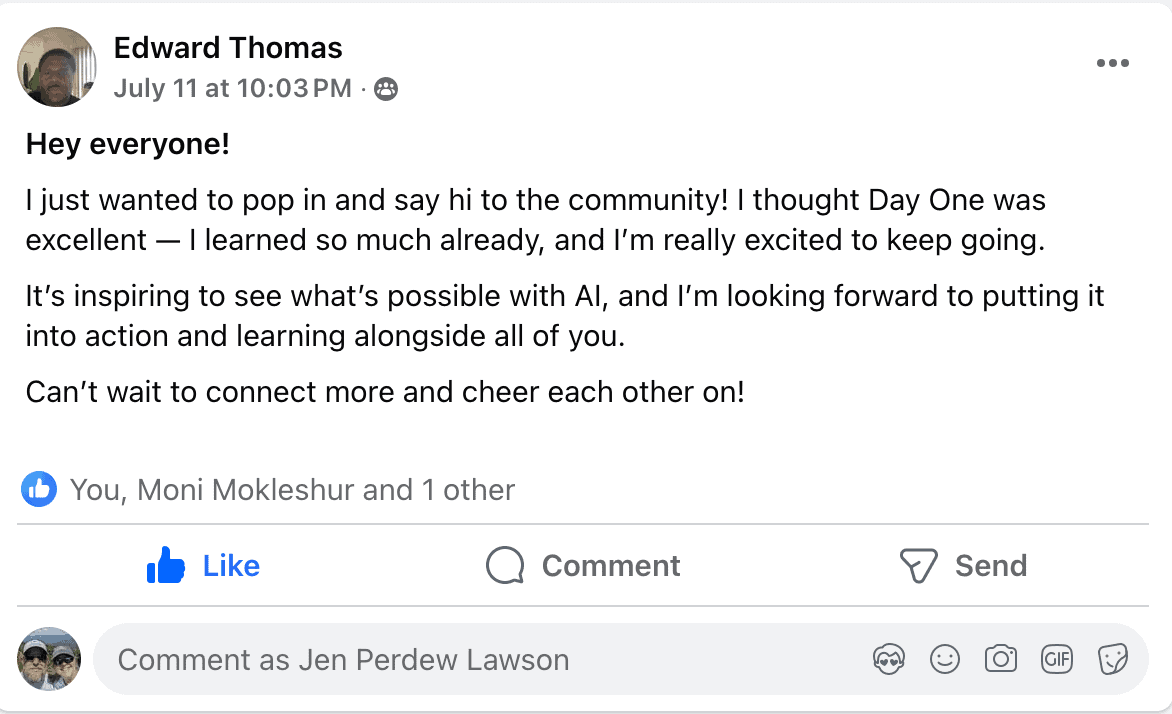Open the three-dot post options menu
The height and width of the screenshot is (714, 1172).
click(1112, 63)
